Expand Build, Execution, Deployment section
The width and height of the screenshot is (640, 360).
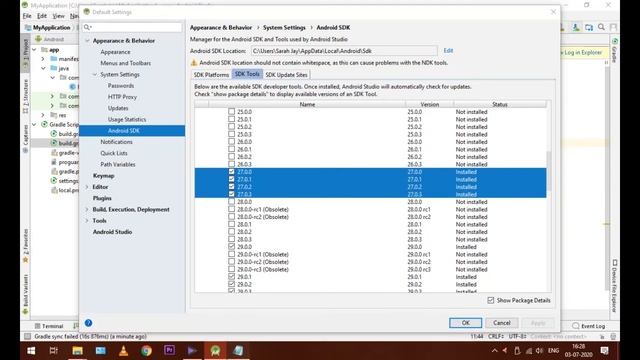87,209
